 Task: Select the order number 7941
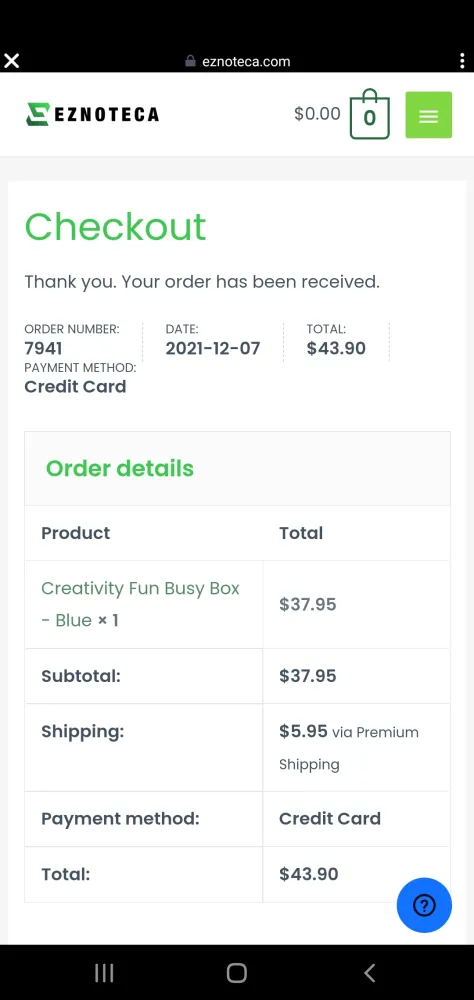click(43, 348)
